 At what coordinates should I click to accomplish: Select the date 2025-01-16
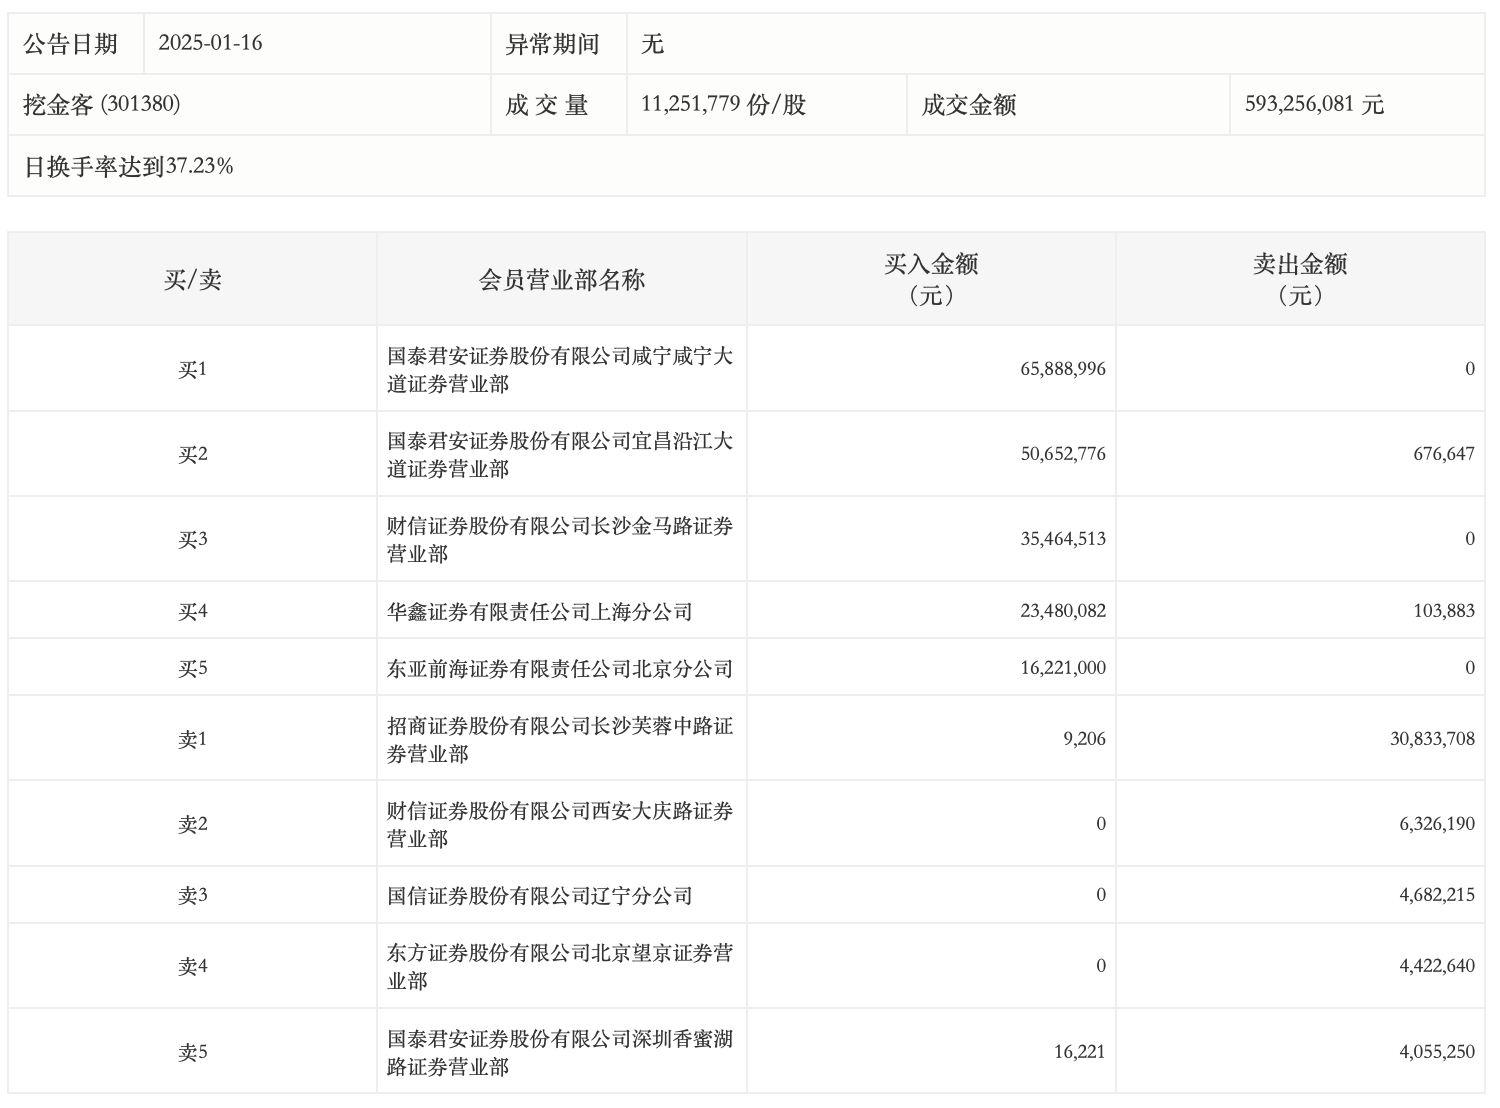pyautogui.click(x=210, y=43)
